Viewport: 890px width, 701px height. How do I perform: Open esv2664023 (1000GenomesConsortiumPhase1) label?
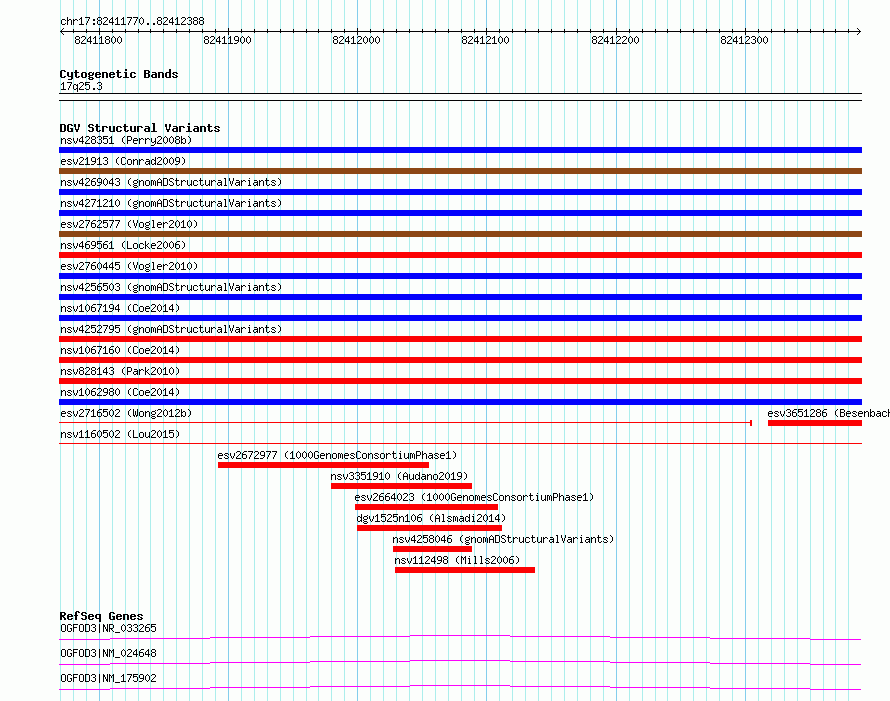pyautogui.click(x=474, y=497)
